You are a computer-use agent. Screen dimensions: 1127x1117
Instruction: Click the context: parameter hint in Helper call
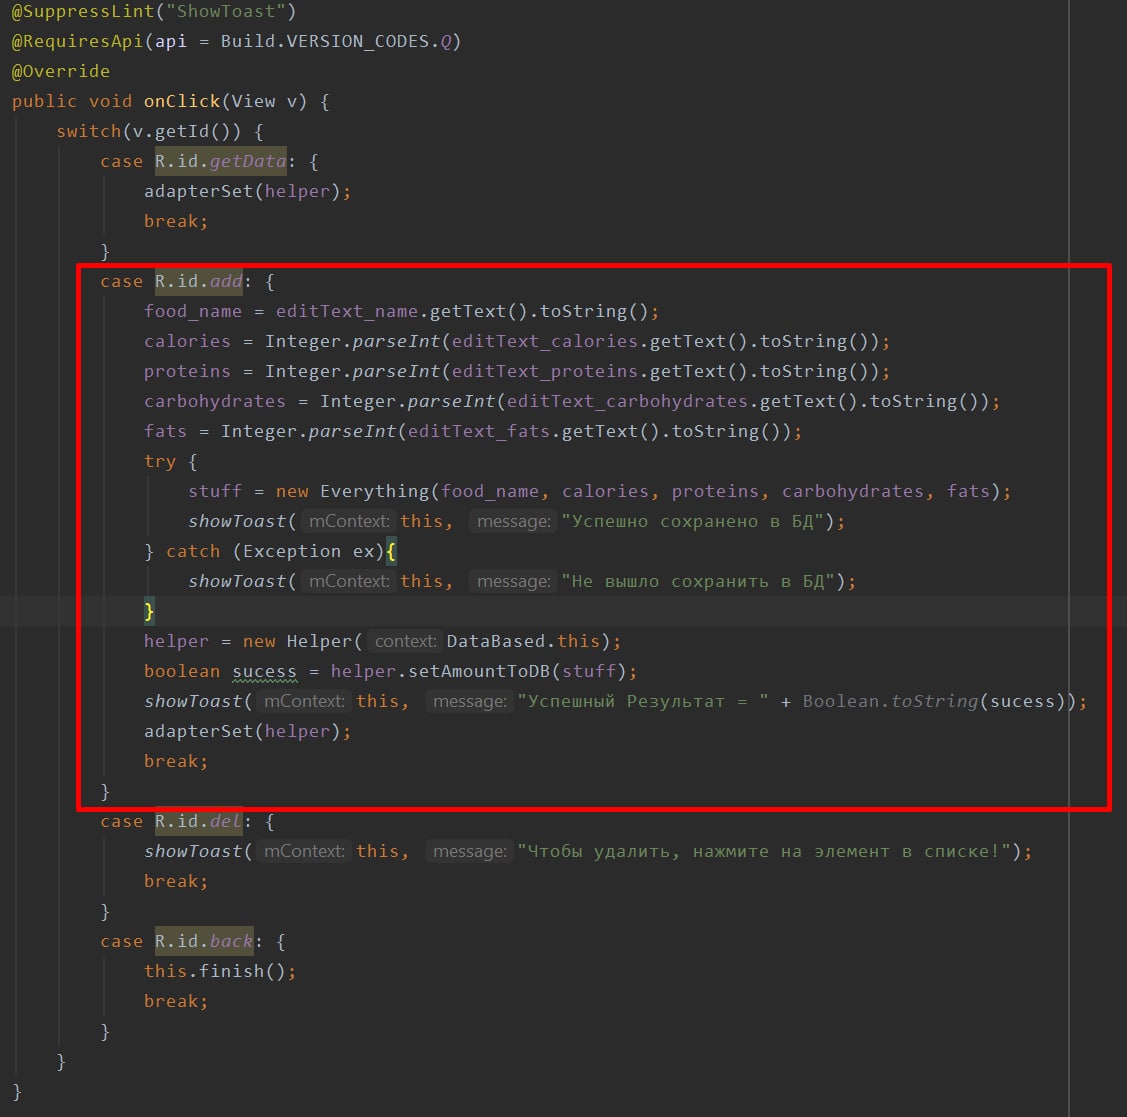point(405,642)
